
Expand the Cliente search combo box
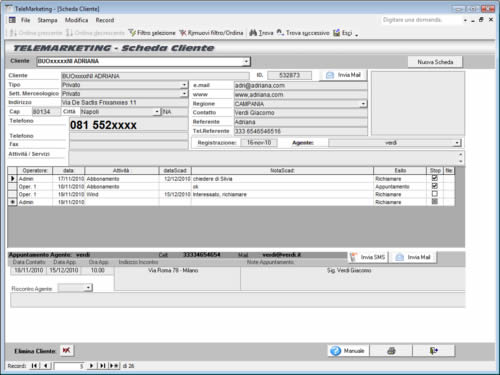pos(246,61)
